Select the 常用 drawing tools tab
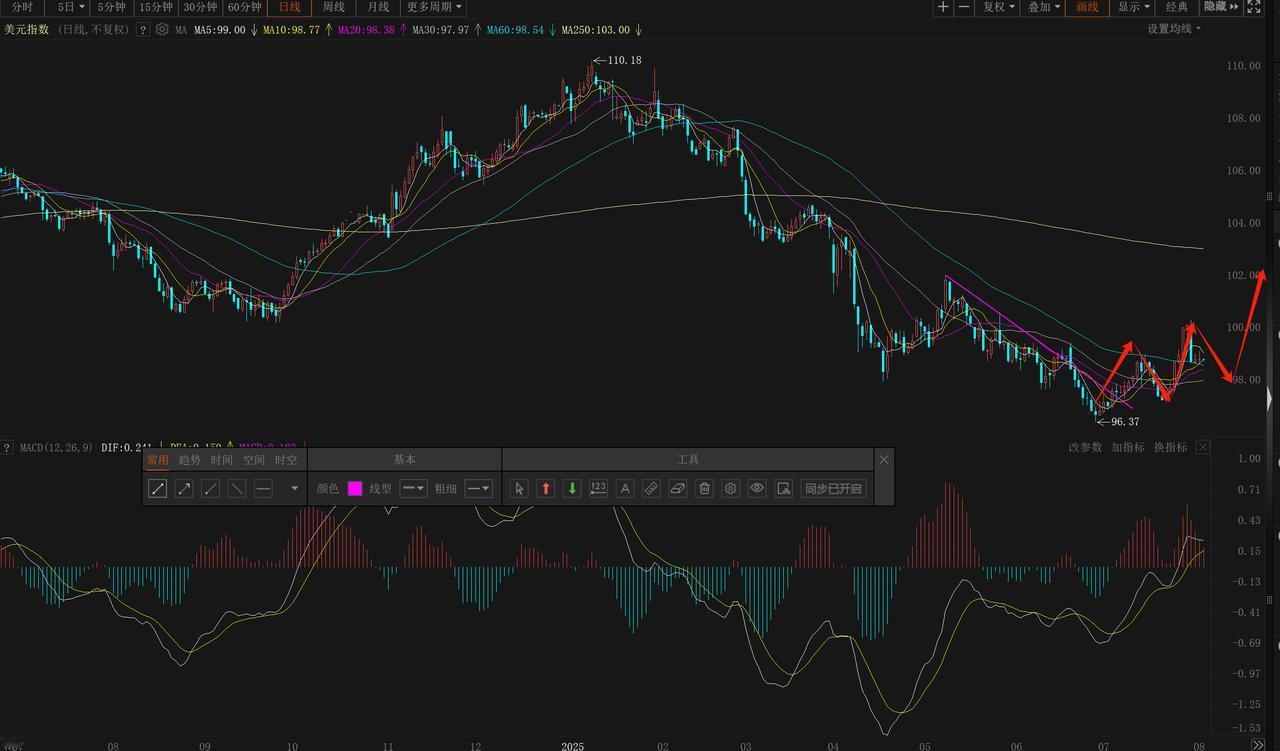The height and width of the screenshot is (751, 1280). [x=158, y=460]
